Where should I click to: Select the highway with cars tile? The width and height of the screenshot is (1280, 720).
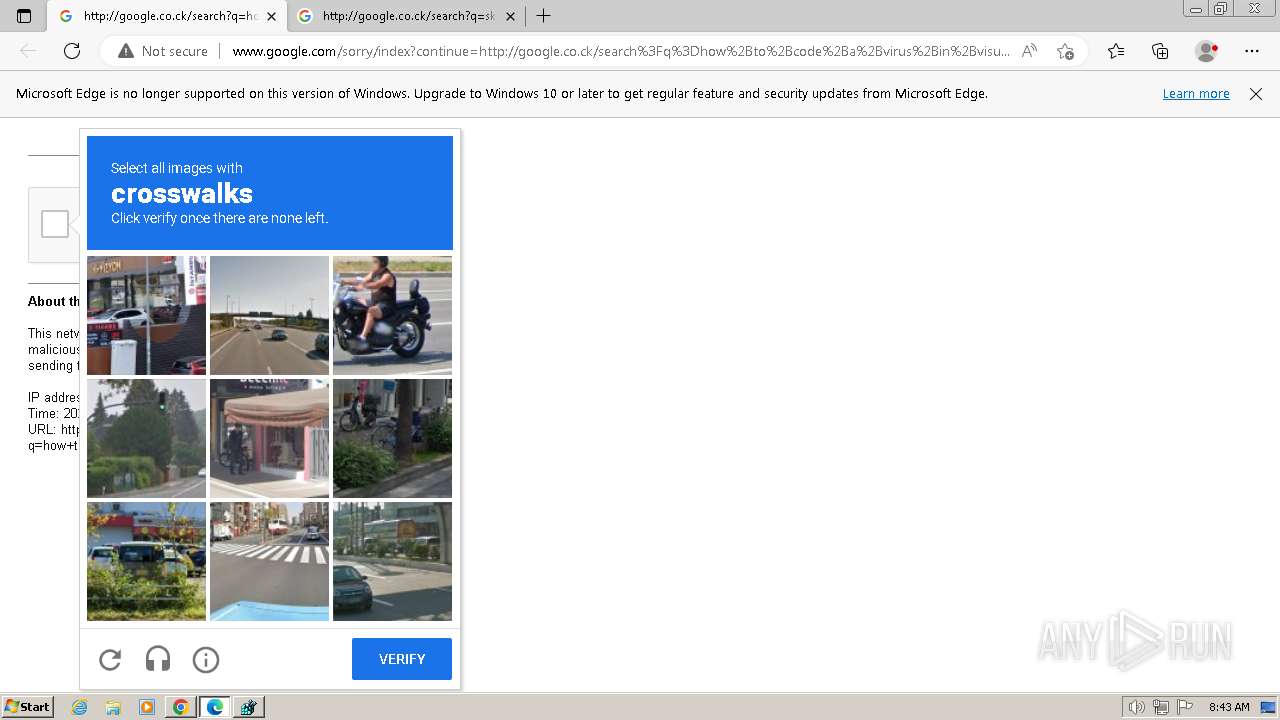coord(269,315)
